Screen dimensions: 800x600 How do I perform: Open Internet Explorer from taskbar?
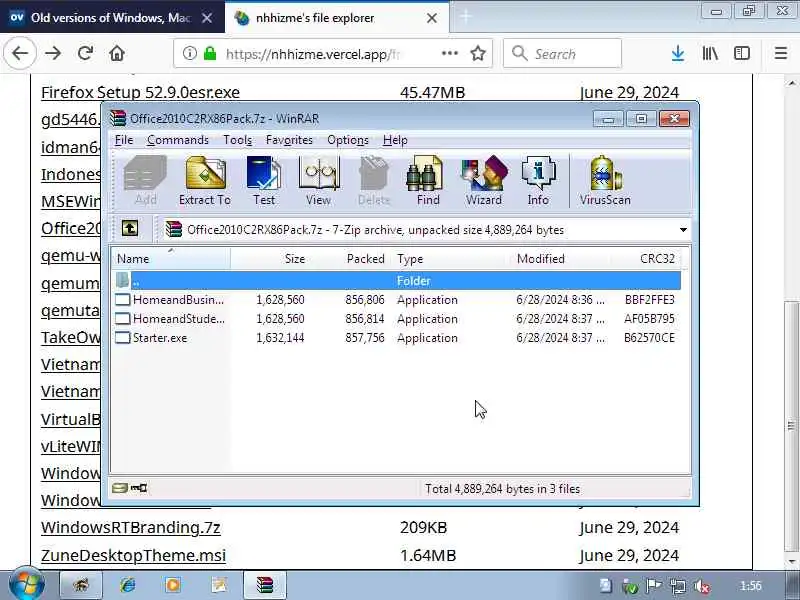128,585
